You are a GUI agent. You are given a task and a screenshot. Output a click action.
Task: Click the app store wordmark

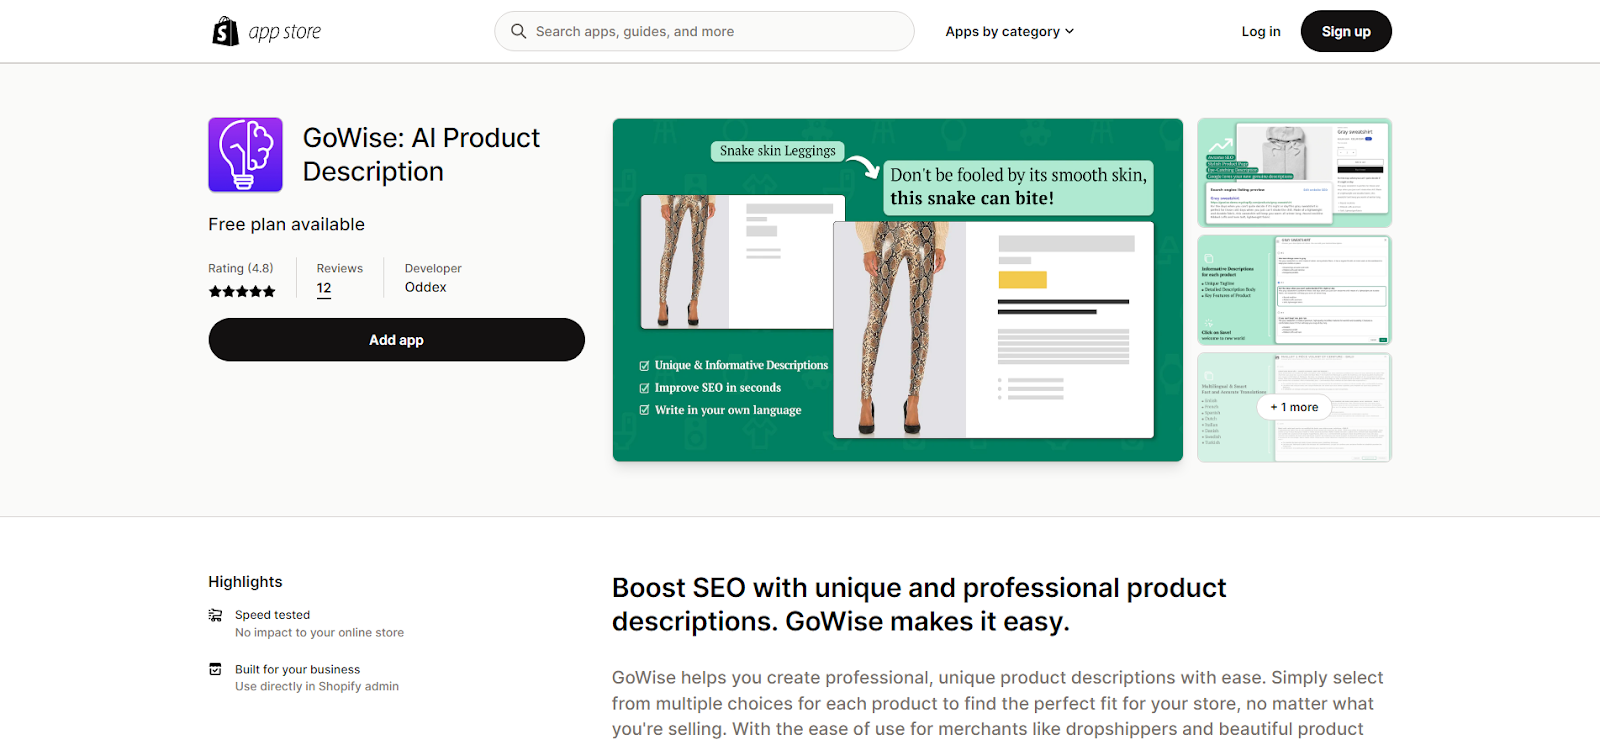point(285,32)
